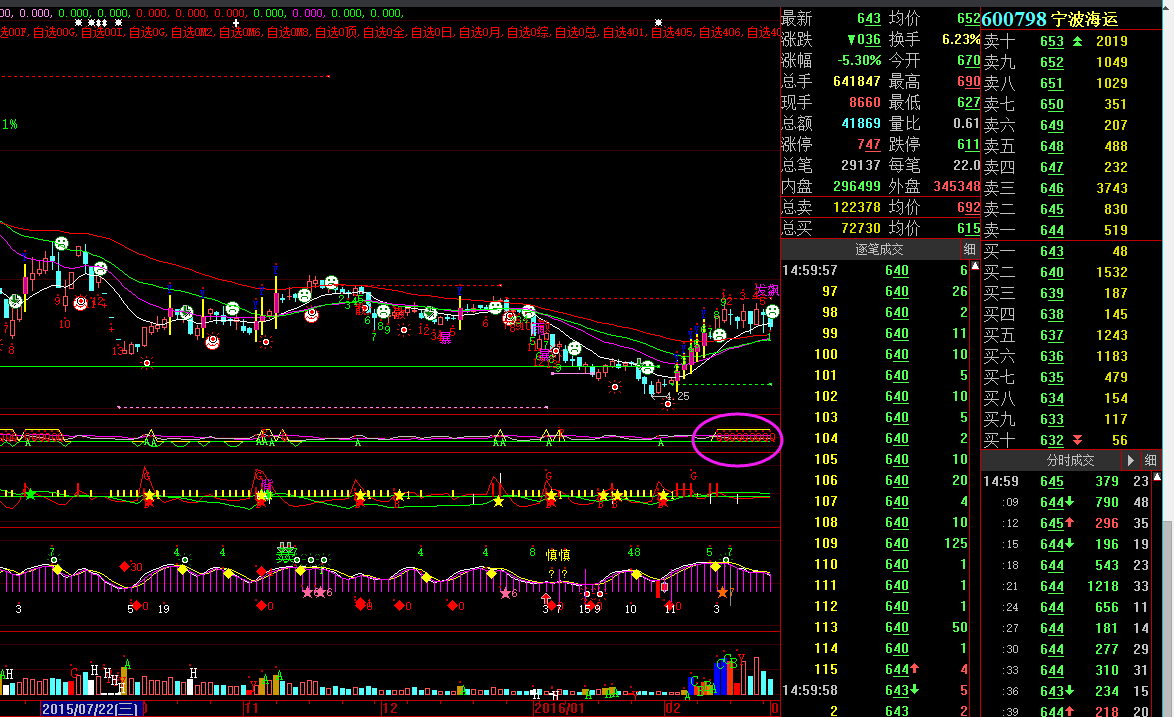The height and width of the screenshot is (717, 1174).
Task: Click the pink circled indicator signal area
Action: 737,440
